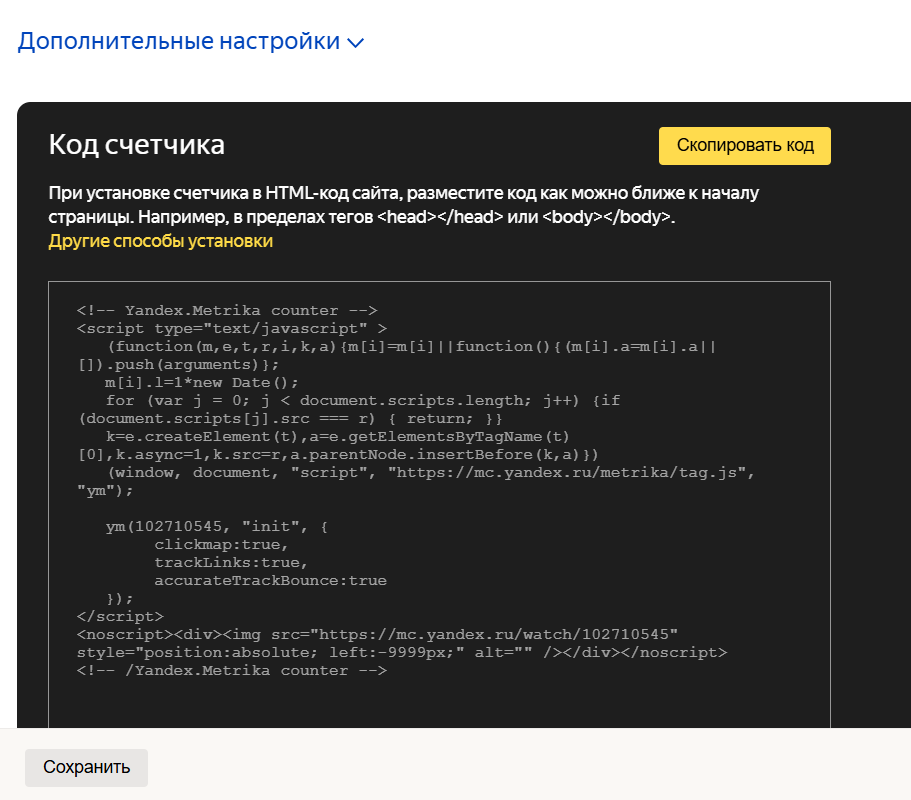Click the '<script type="text/javascript" >' line
Viewport: 911px width, 800px height.
232,328
